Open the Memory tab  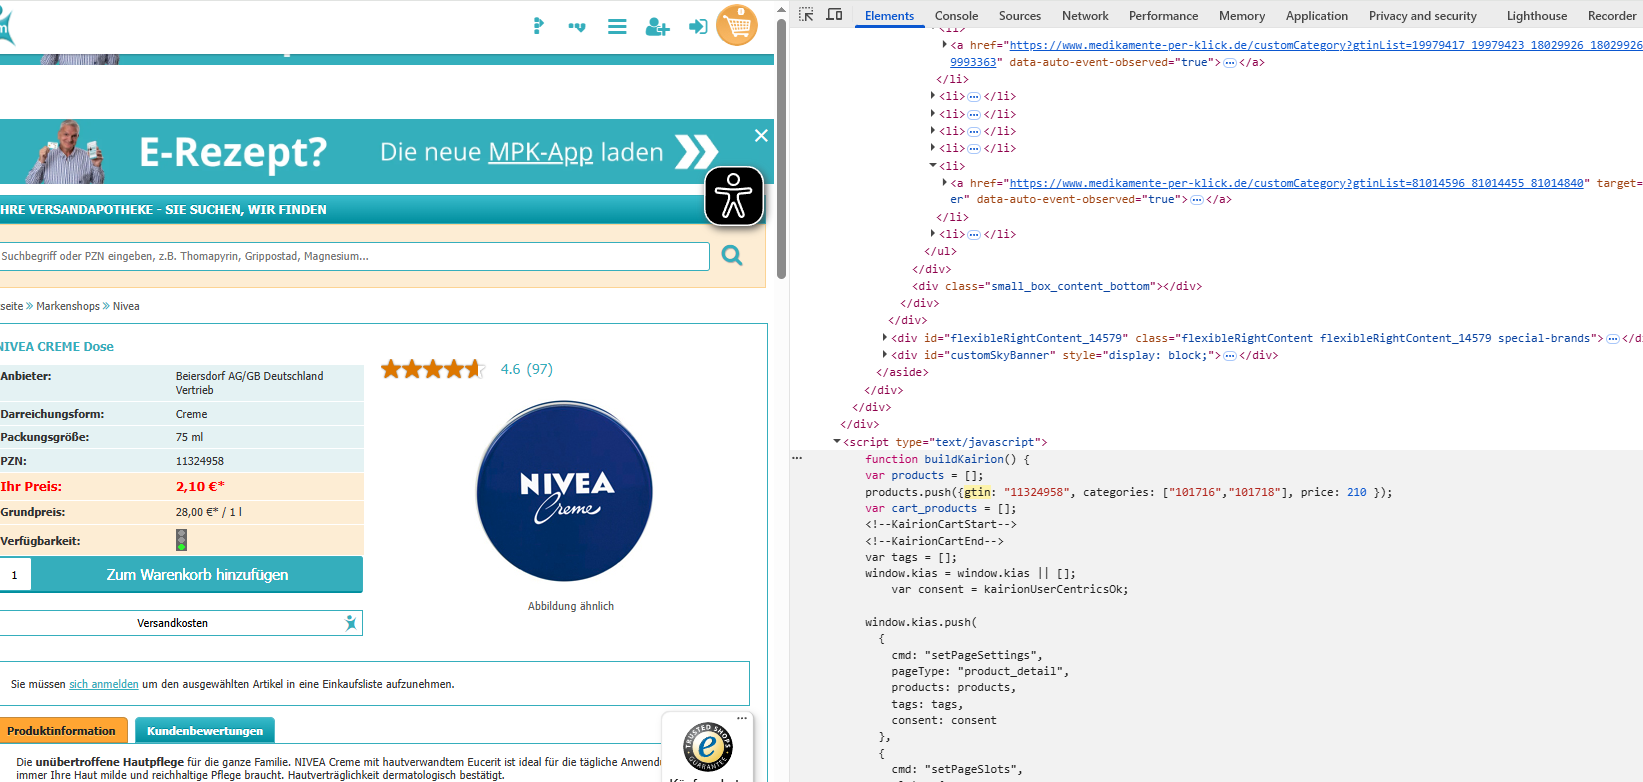(x=1242, y=16)
